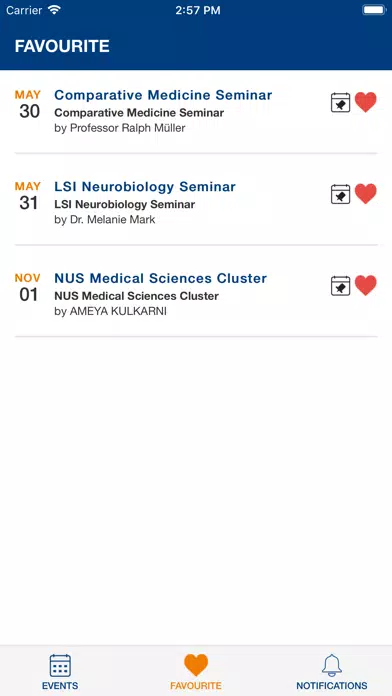
Task: Open LSI Neurobiology Seminar event title
Action: 145,186
